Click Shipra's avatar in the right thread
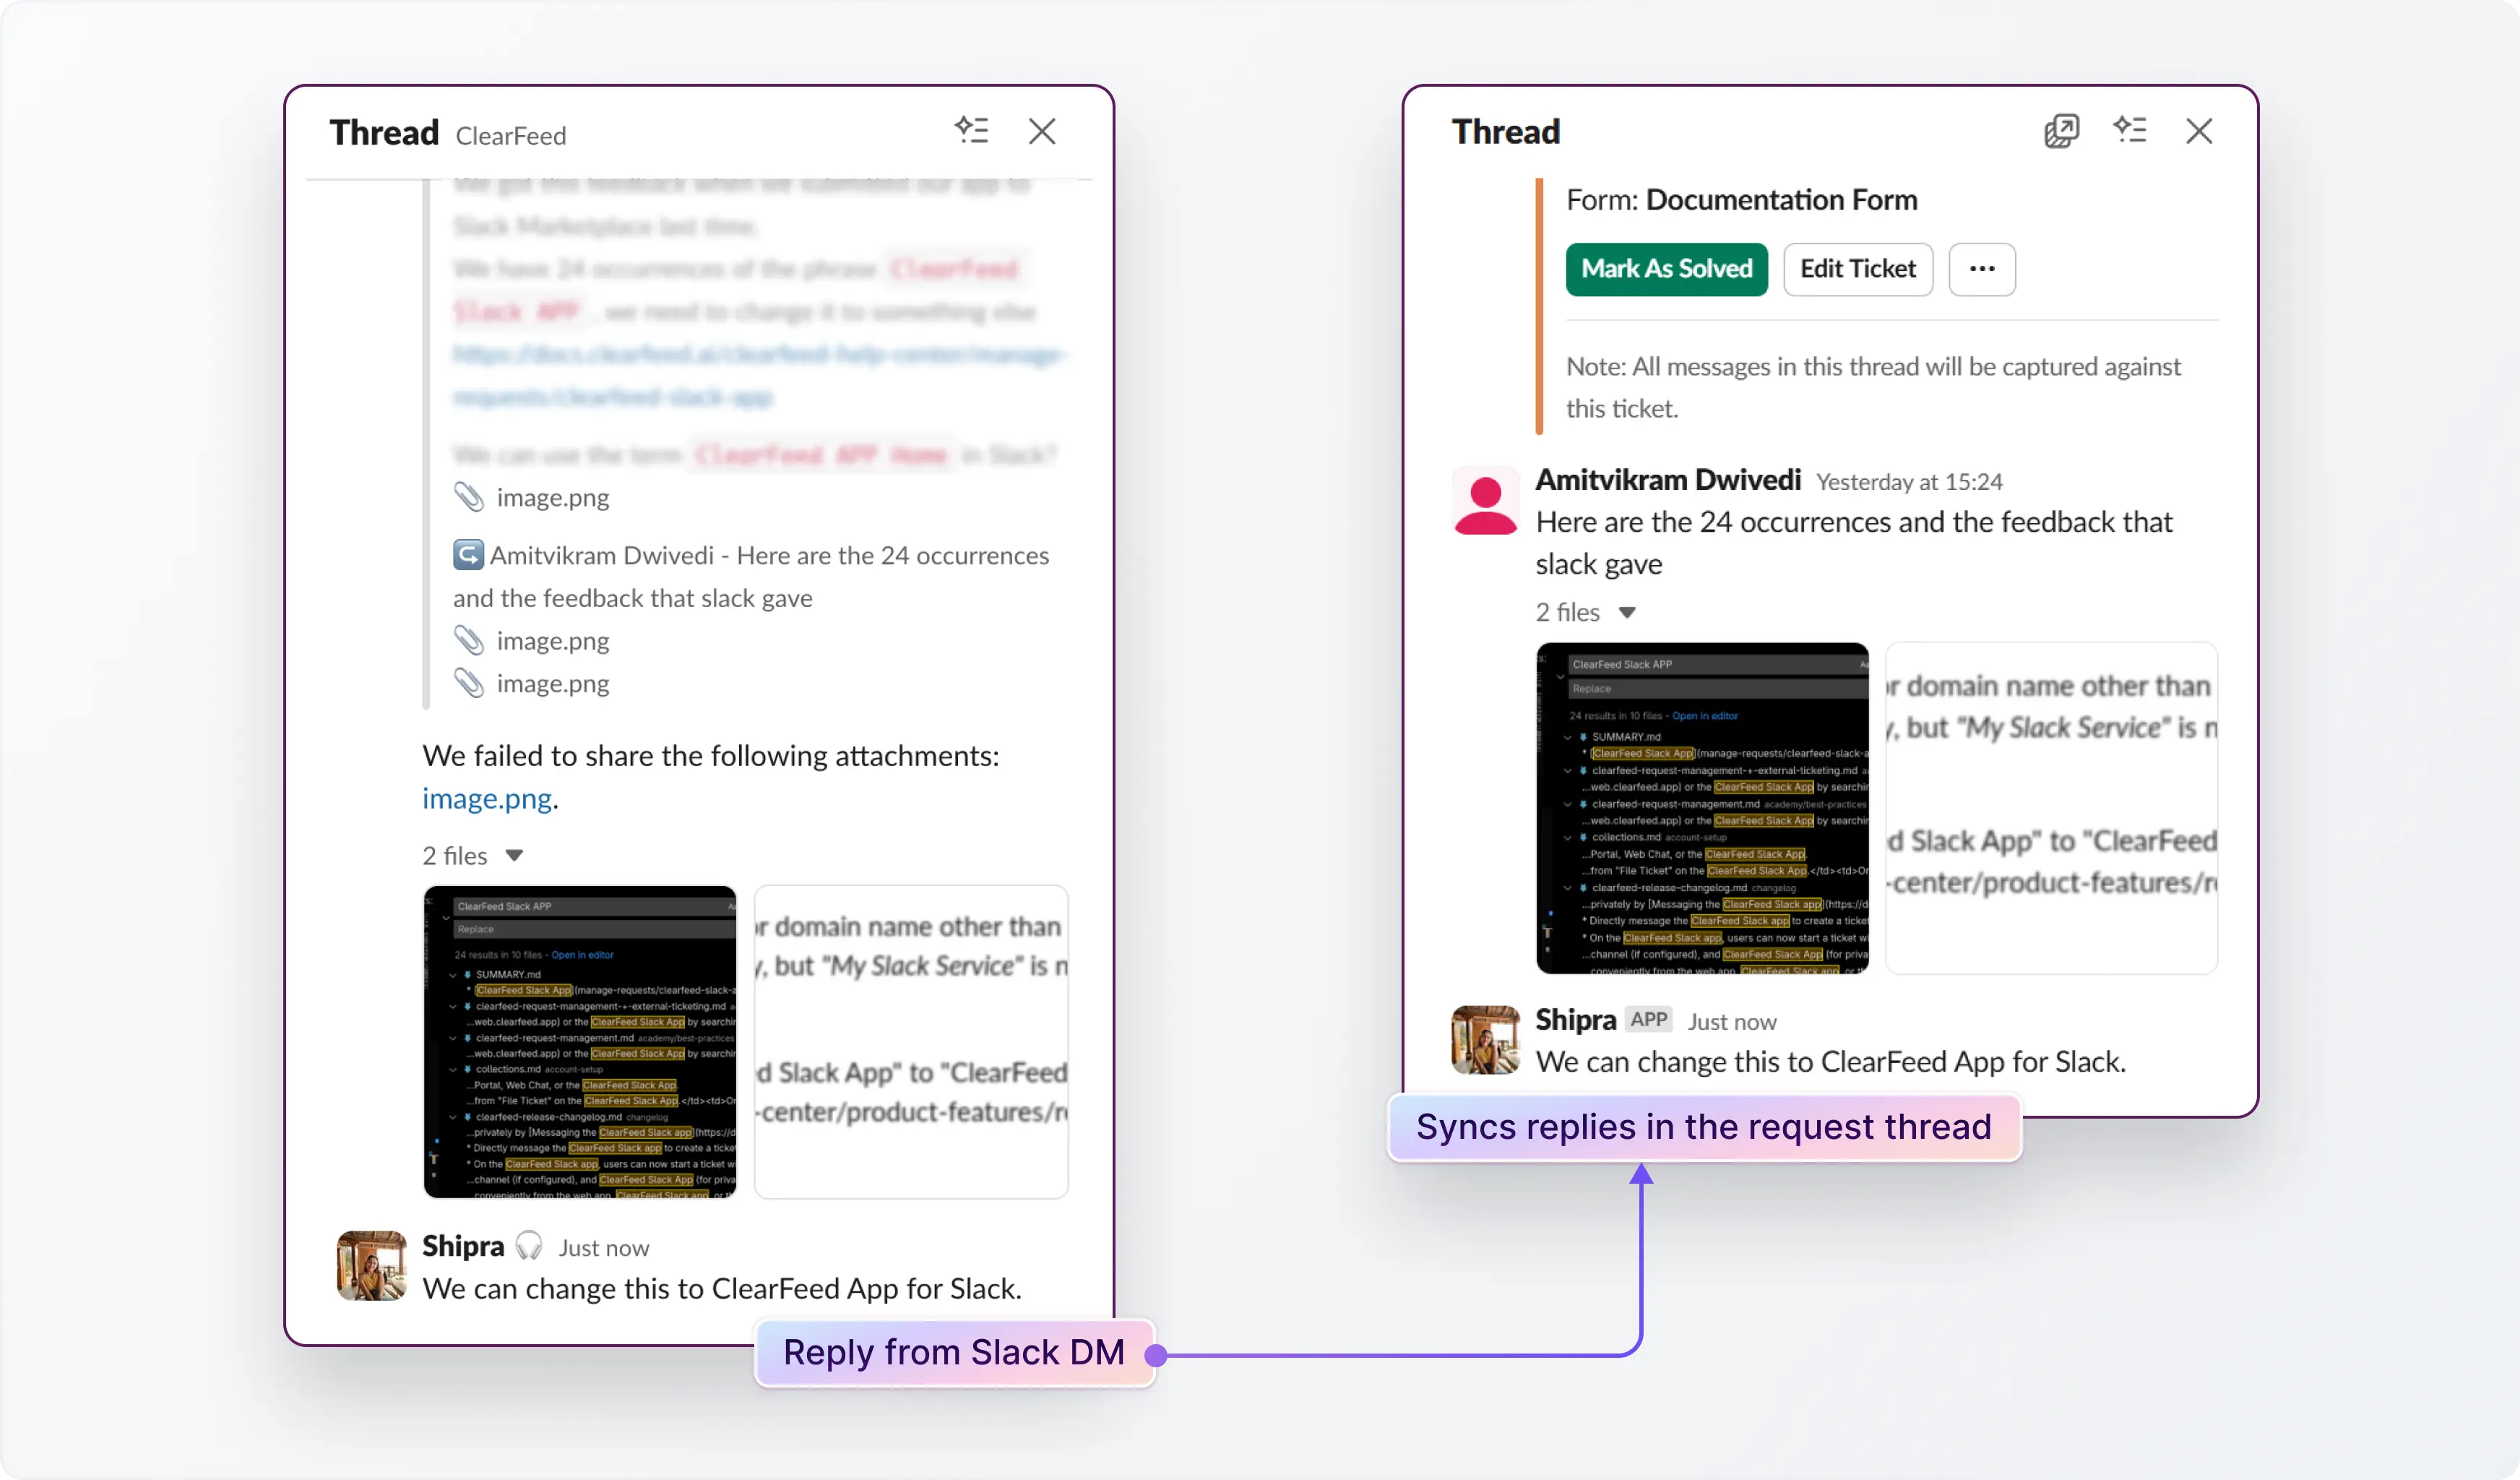This screenshot has width=2520, height=1480. (x=1485, y=1040)
